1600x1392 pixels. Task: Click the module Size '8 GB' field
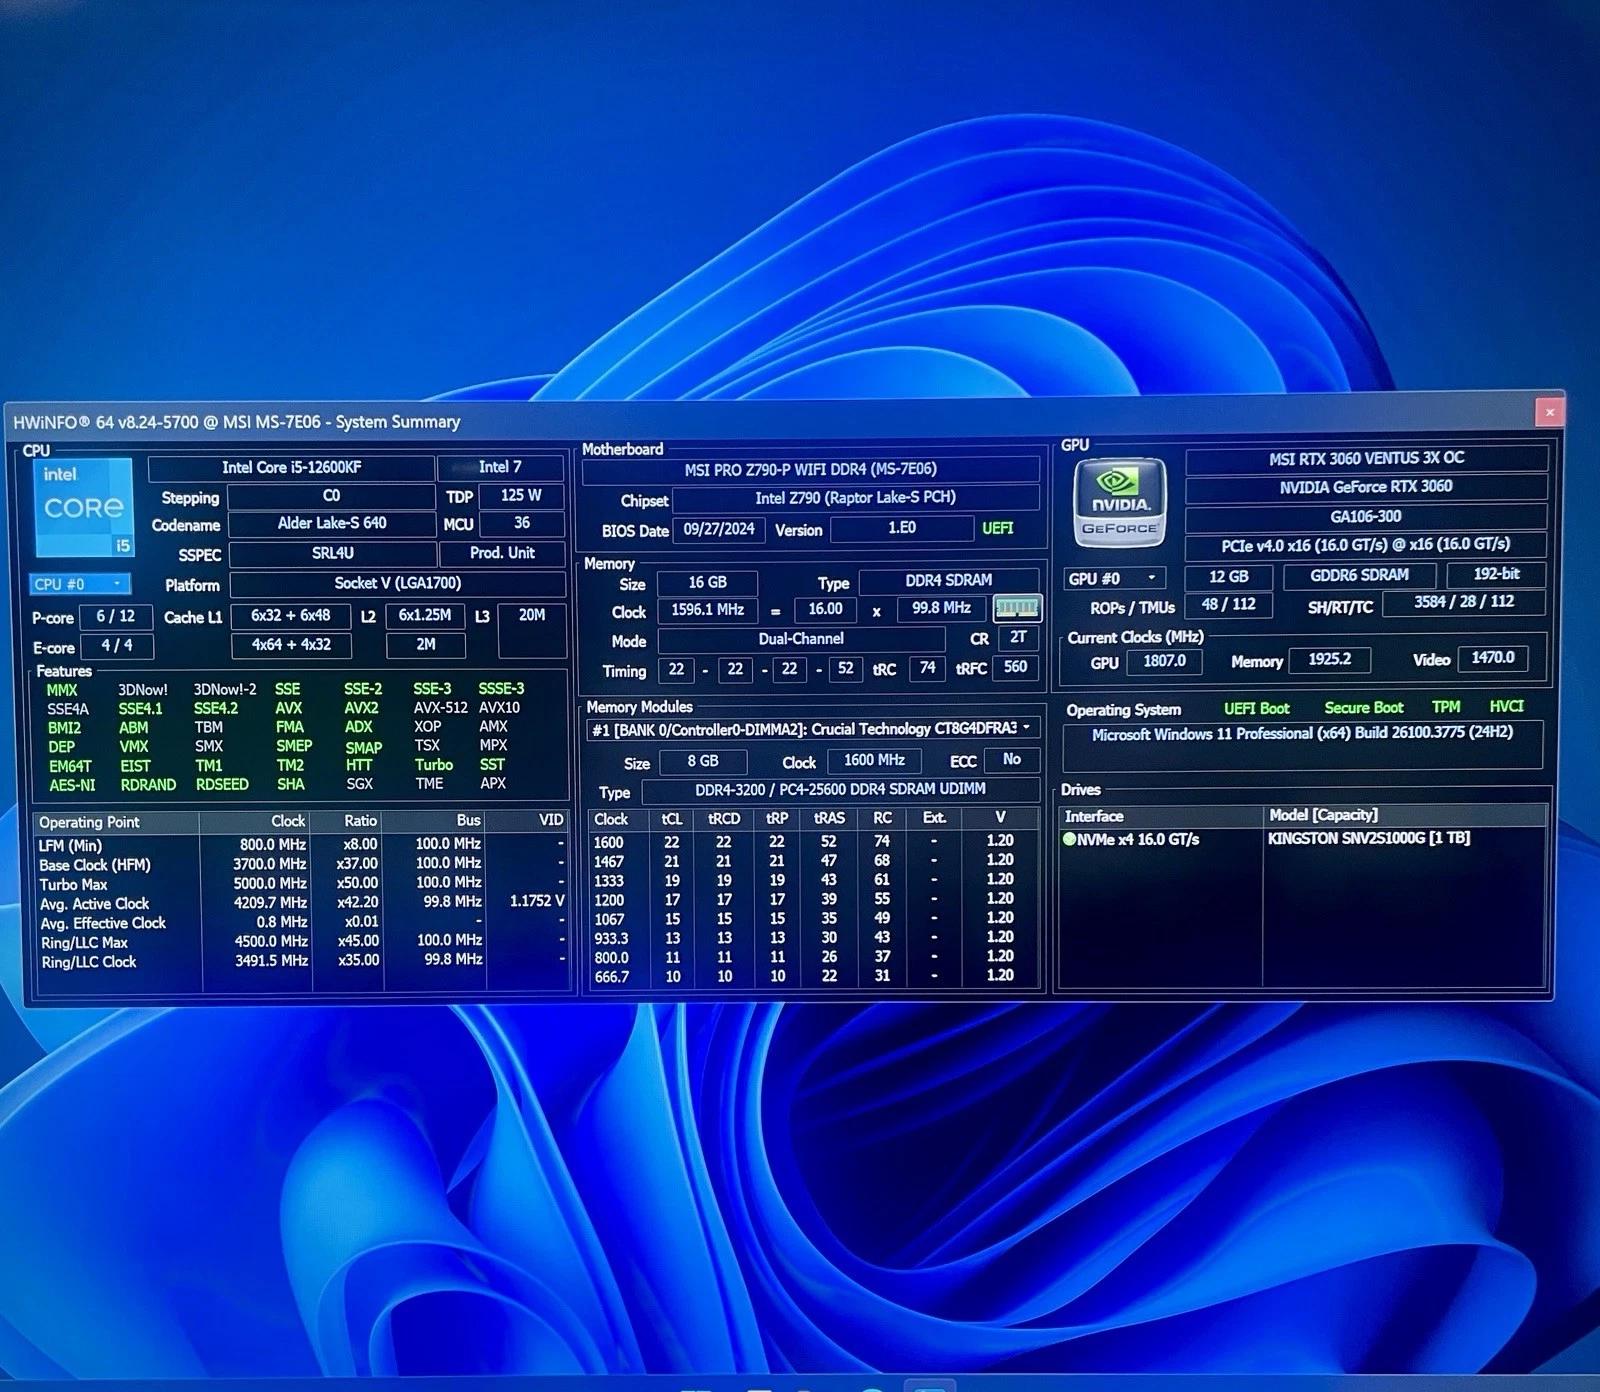pos(703,761)
